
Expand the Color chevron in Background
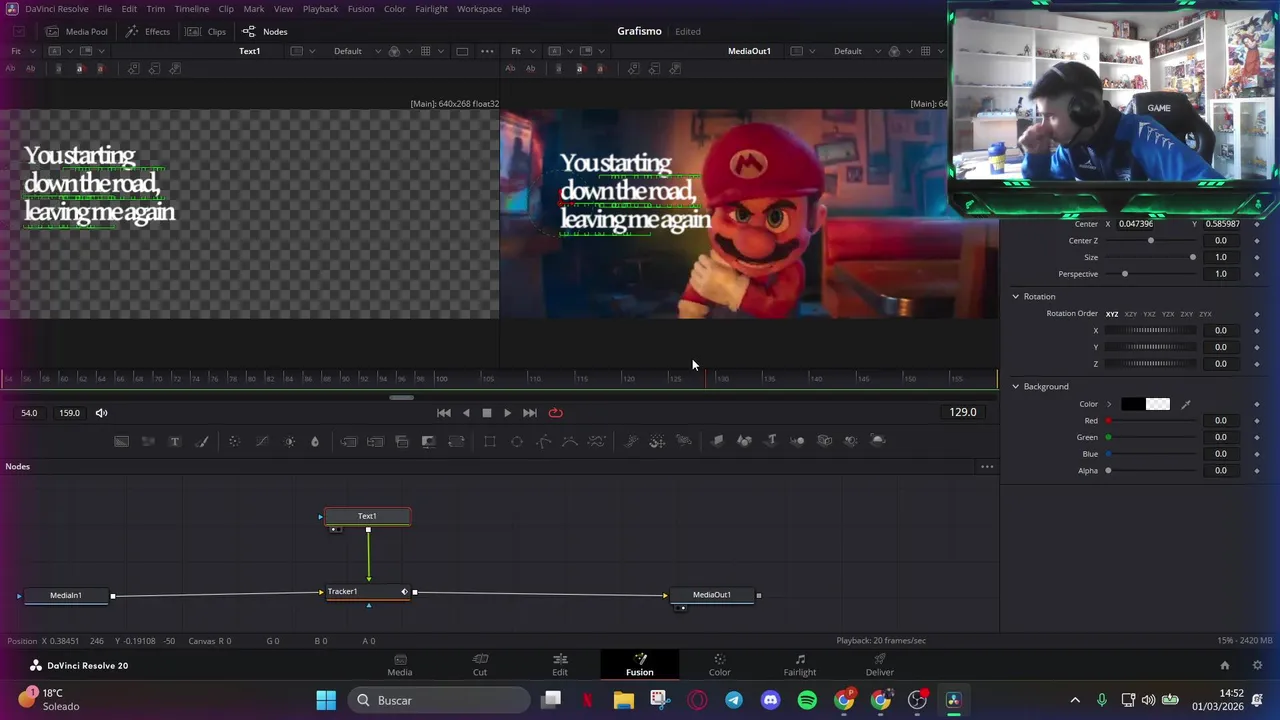click(x=1108, y=404)
